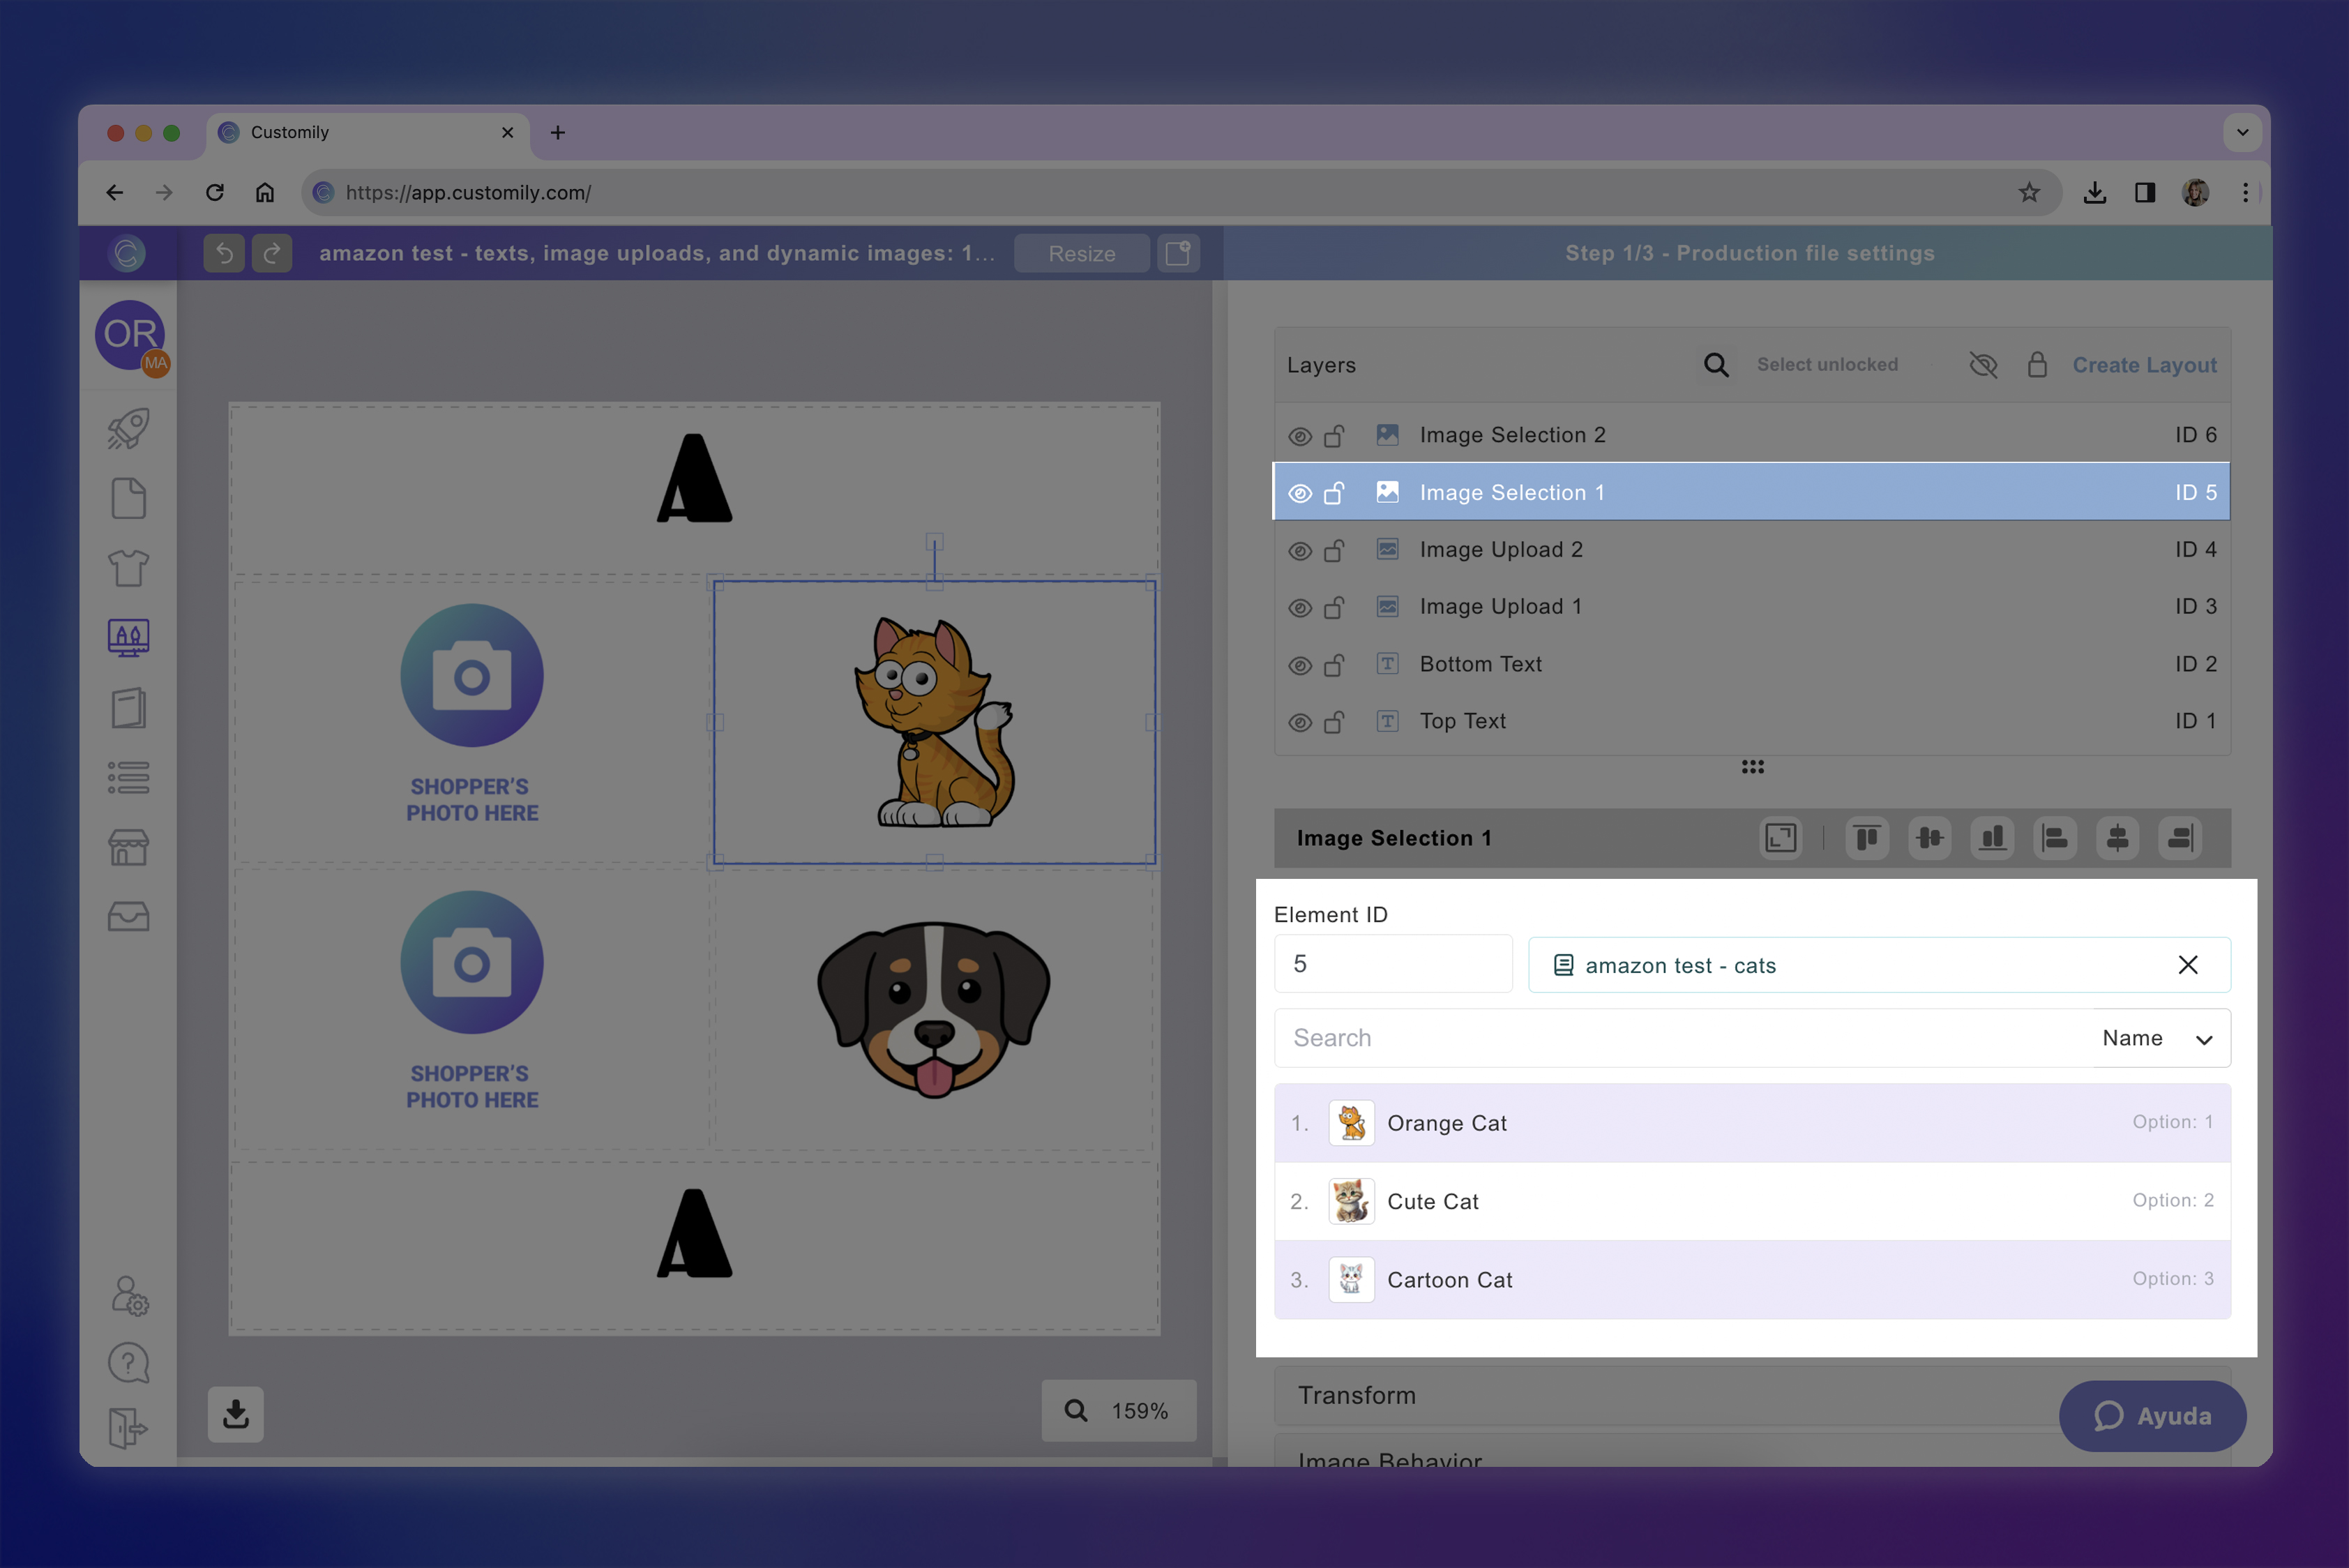Bookmark the page with star icon
The height and width of the screenshot is (1568, 2349).
(2028, 192)
